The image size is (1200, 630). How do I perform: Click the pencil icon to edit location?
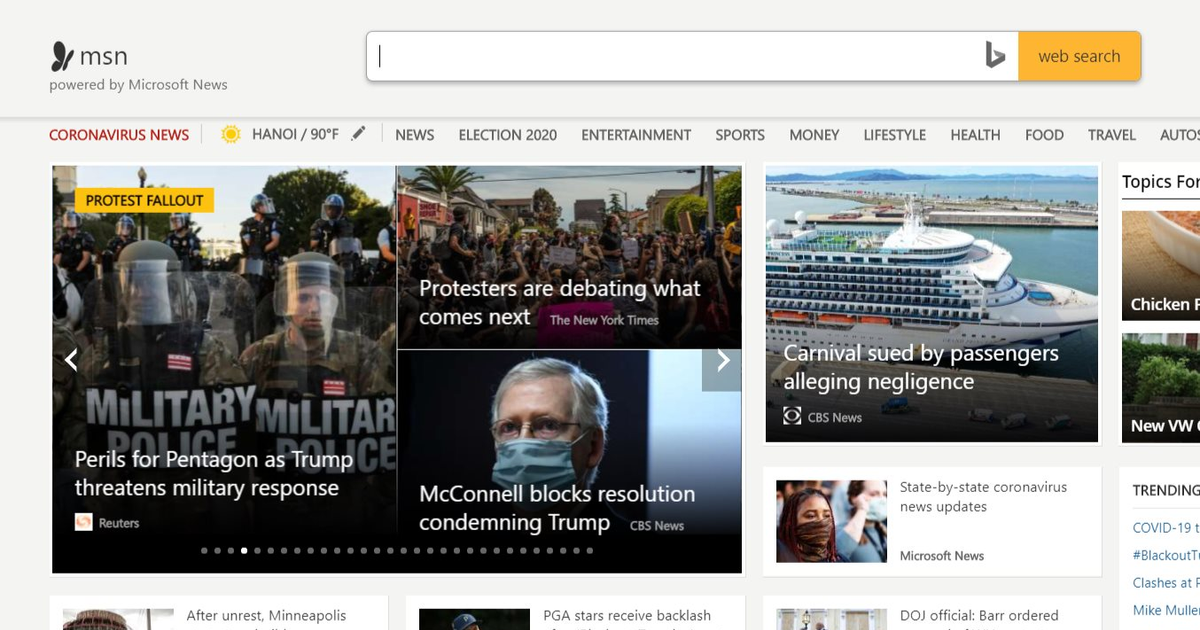point(359,134)
